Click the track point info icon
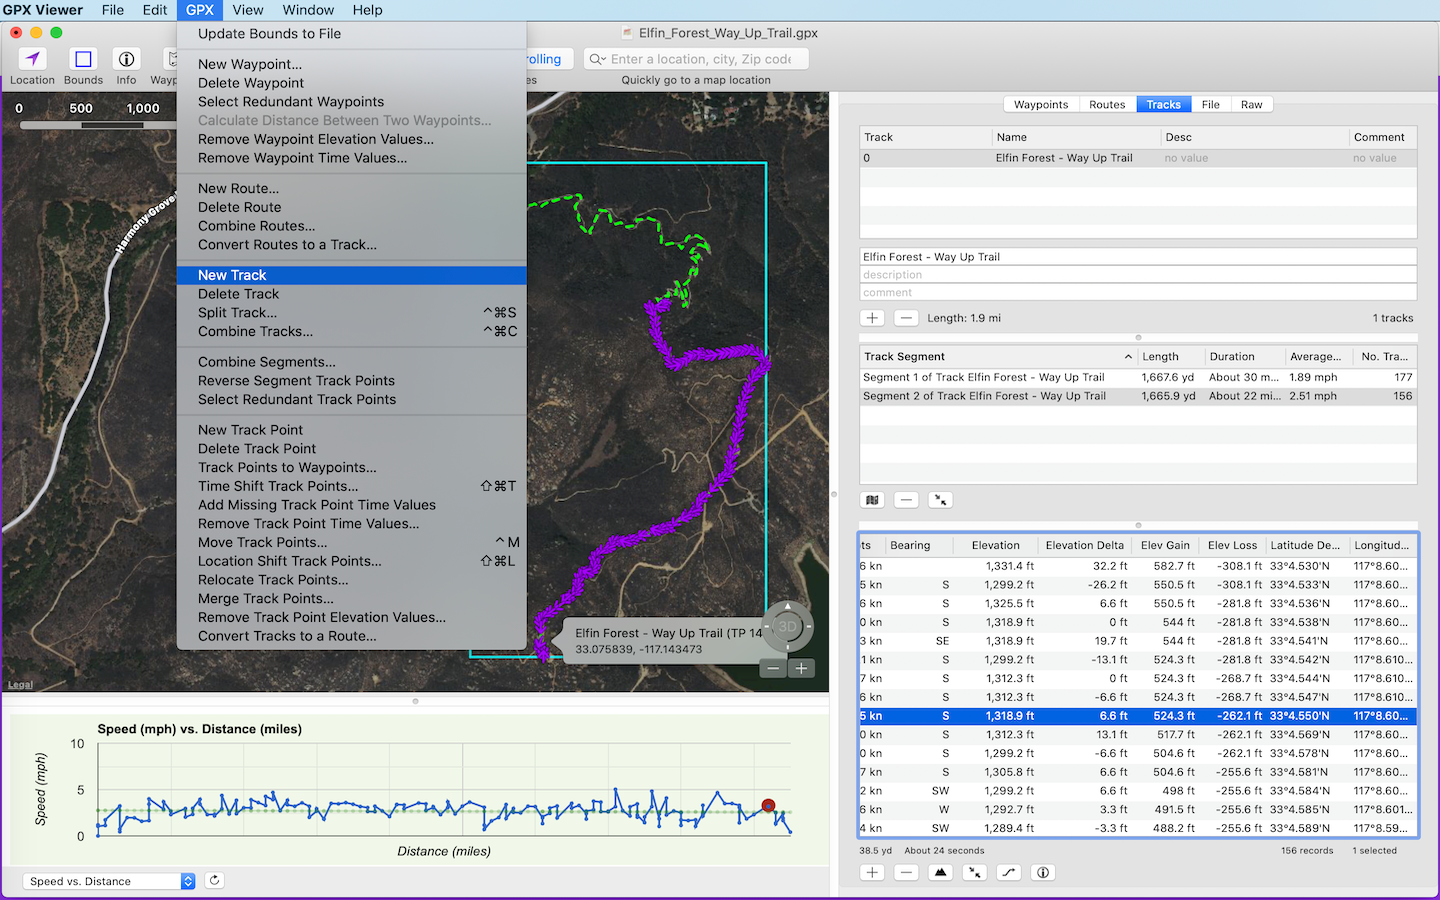This screenshot has height=900, width=1440. click(1043, 873)
